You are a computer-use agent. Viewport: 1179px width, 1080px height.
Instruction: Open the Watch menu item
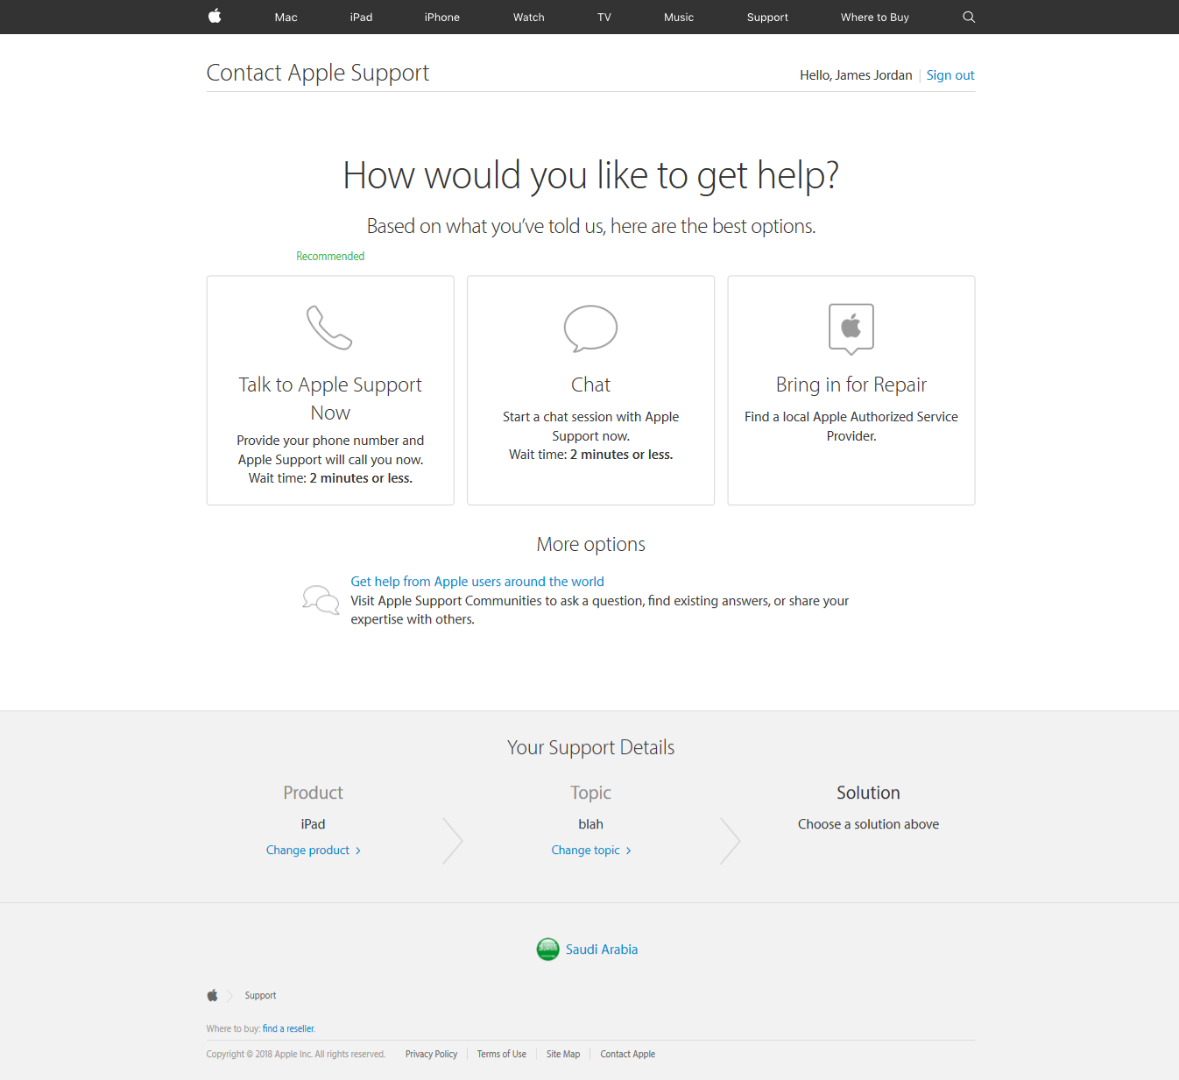point(529,17)
